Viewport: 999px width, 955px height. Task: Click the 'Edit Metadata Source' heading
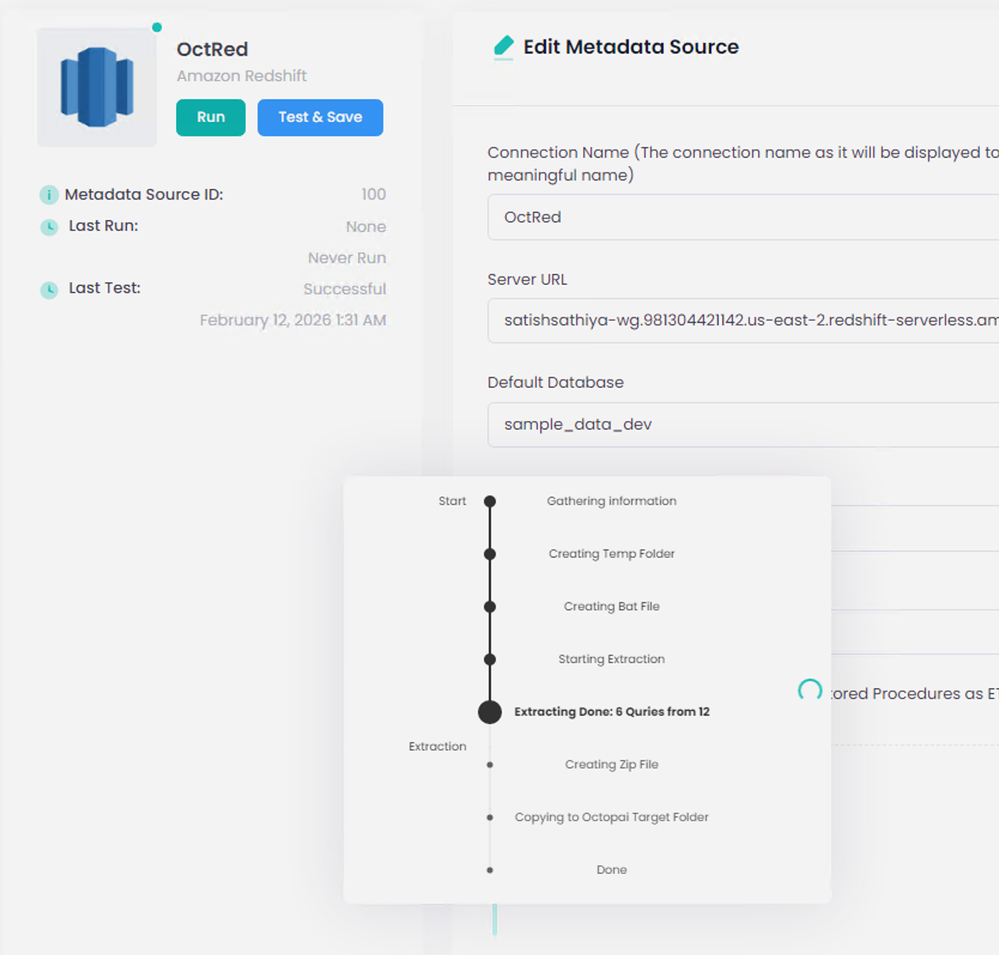click(631, 47)
